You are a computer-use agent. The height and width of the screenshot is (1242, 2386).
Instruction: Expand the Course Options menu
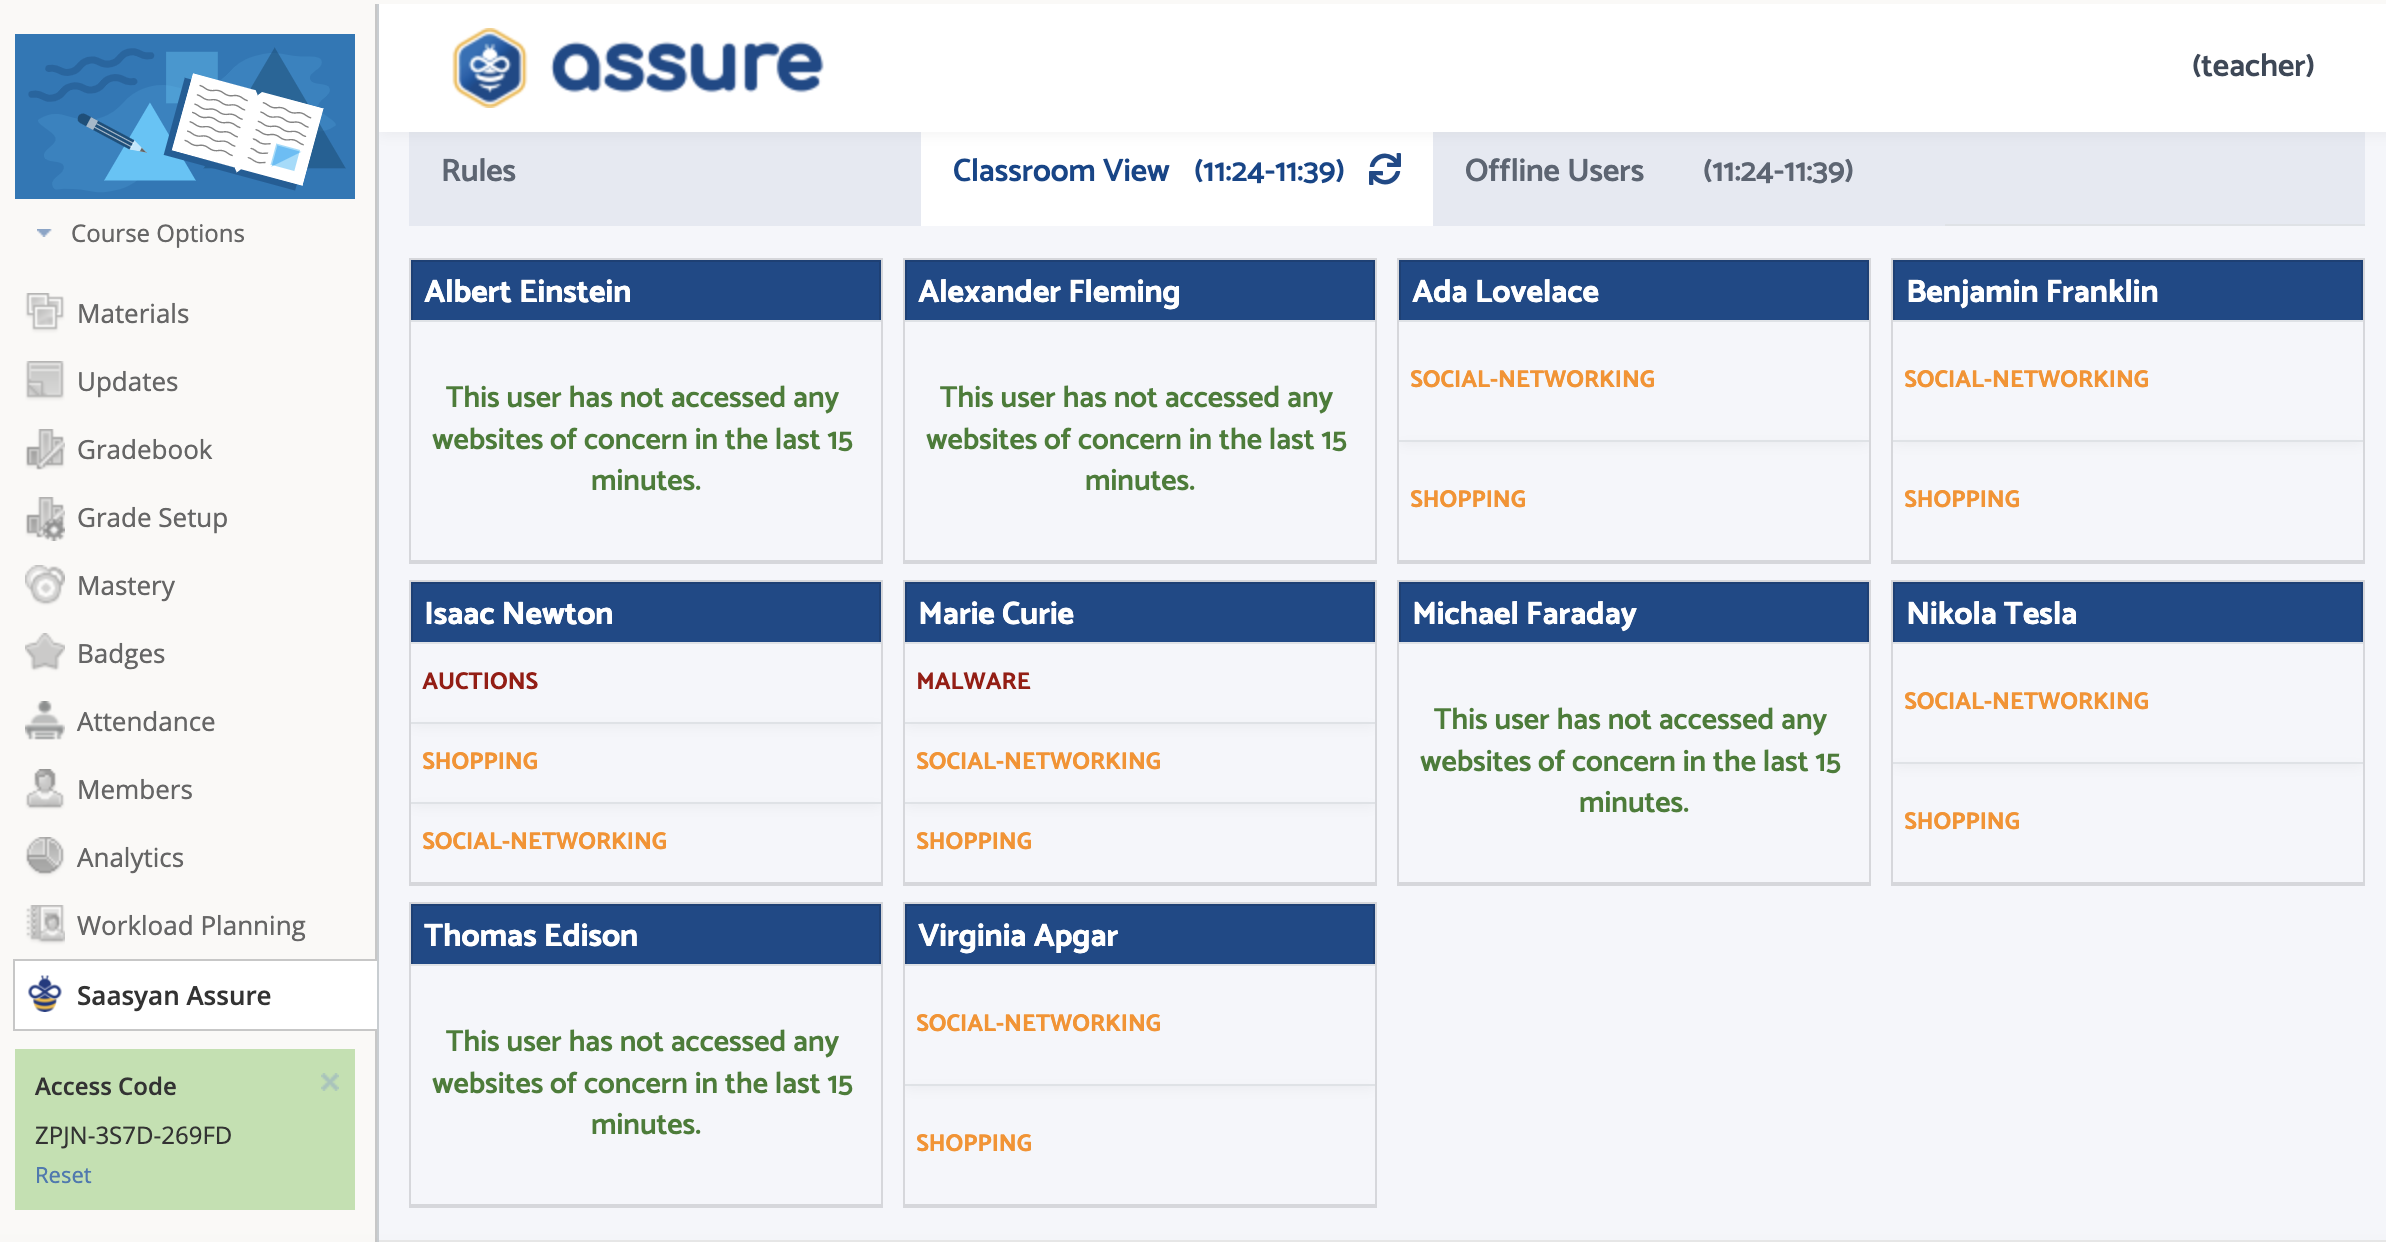159,232
